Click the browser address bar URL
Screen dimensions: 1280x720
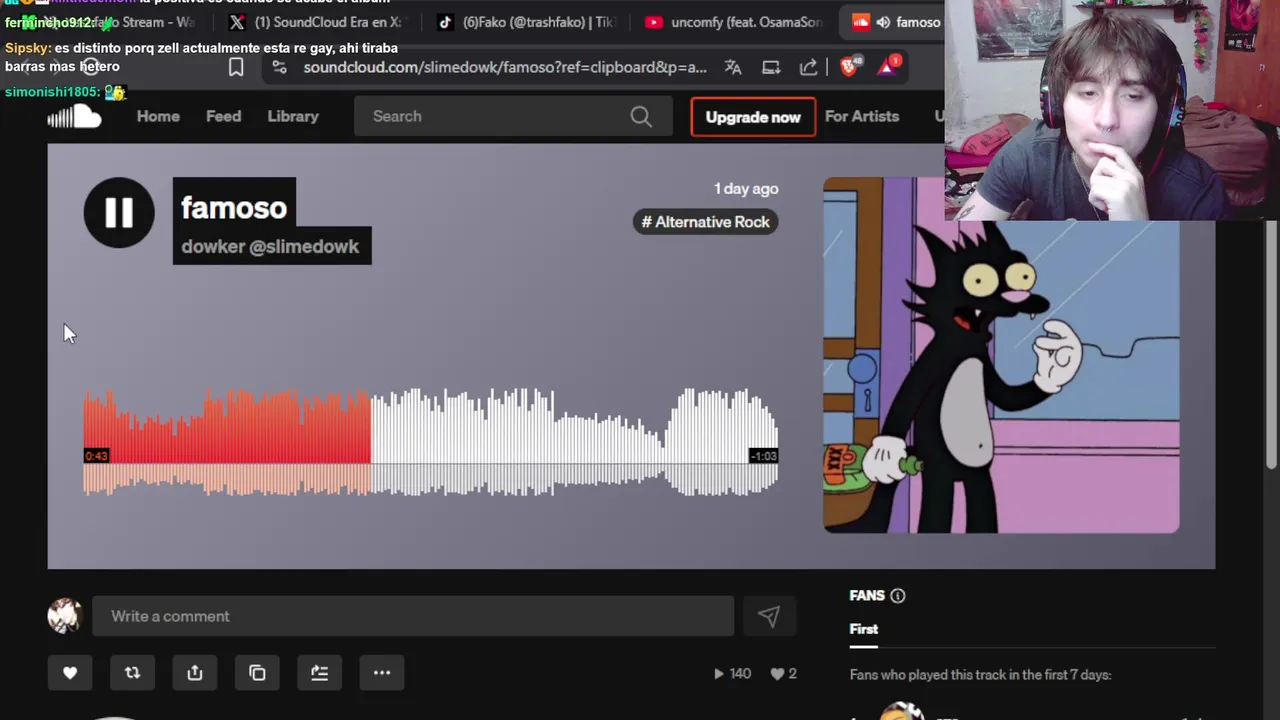505,67
